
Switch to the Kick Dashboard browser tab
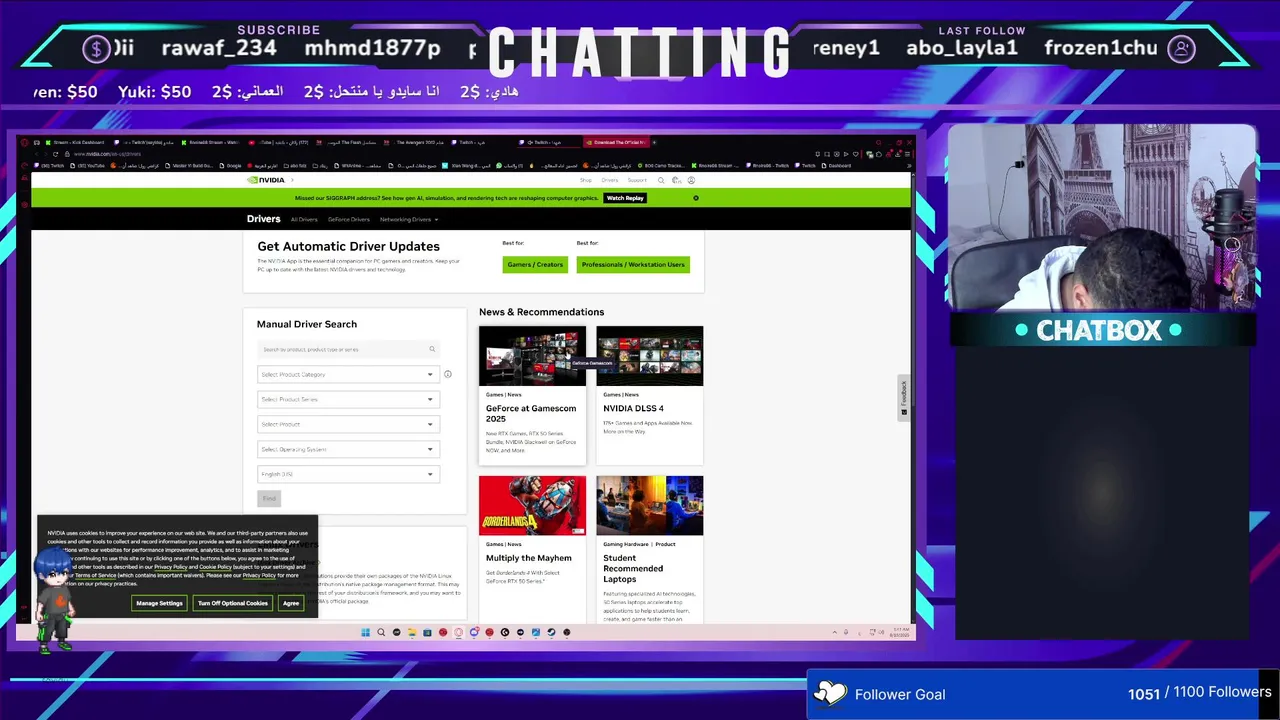[74, 142]
